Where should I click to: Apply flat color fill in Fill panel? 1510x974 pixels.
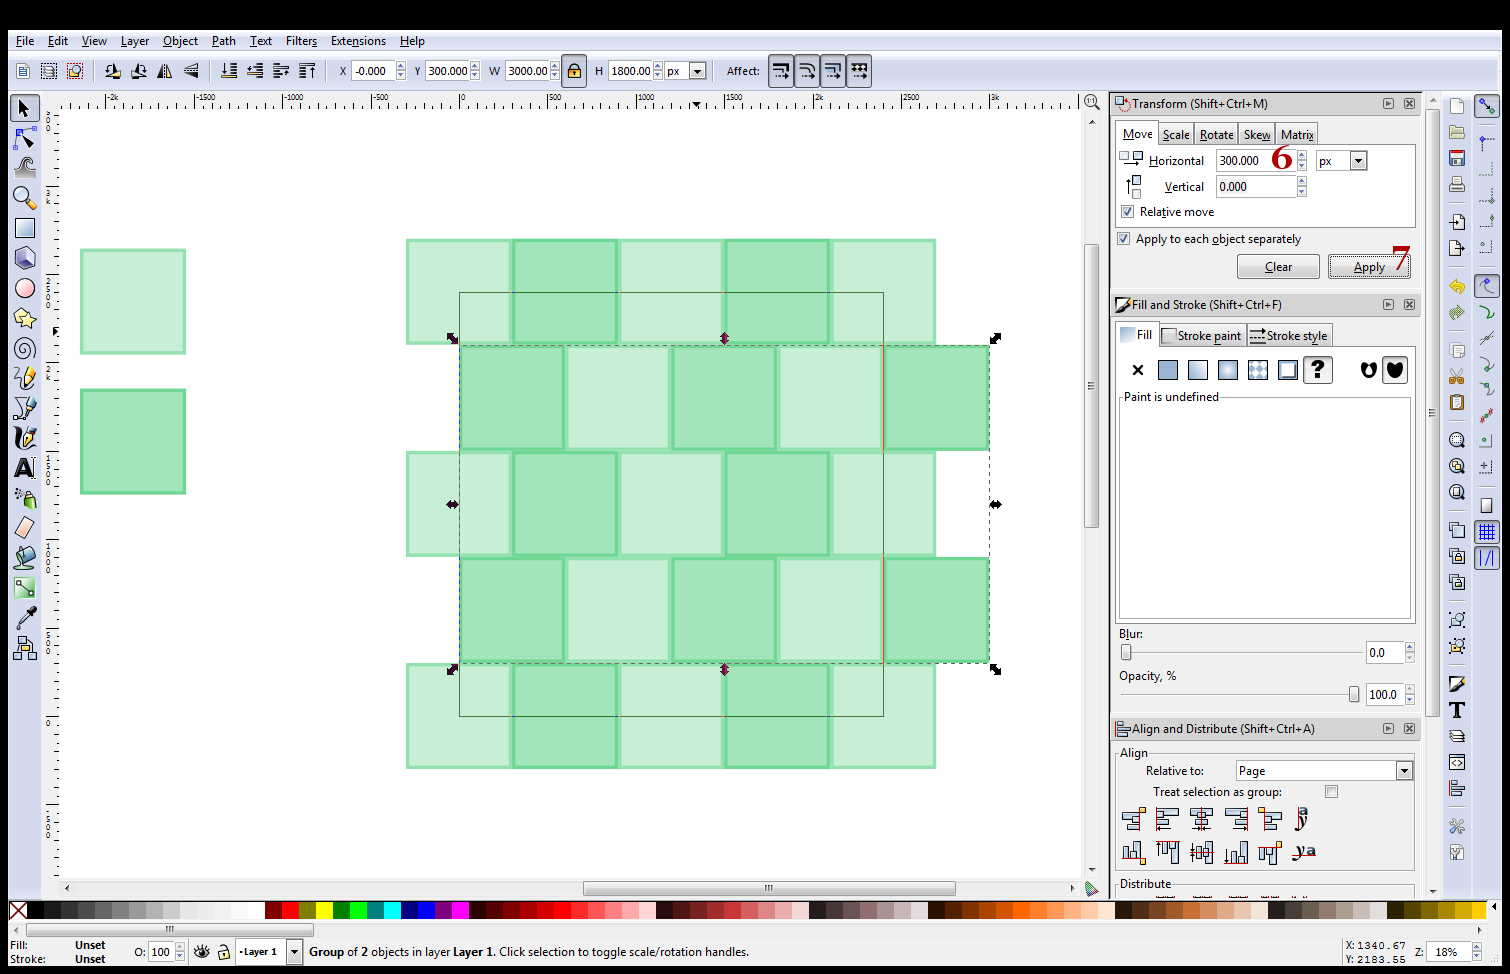(1167, 369)
